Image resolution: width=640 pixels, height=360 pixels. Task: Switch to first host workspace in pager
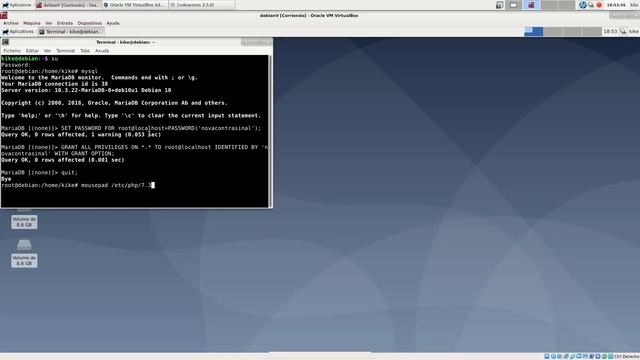514,5
